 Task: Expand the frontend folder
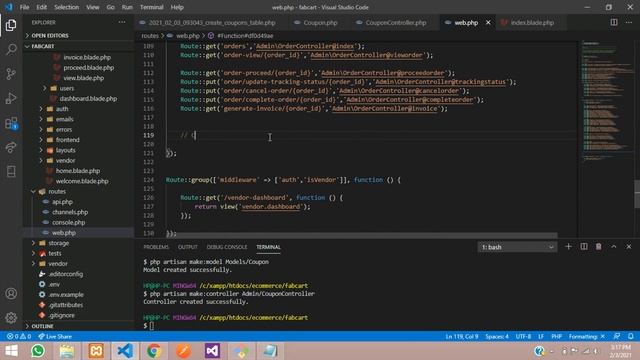point(67,140)
